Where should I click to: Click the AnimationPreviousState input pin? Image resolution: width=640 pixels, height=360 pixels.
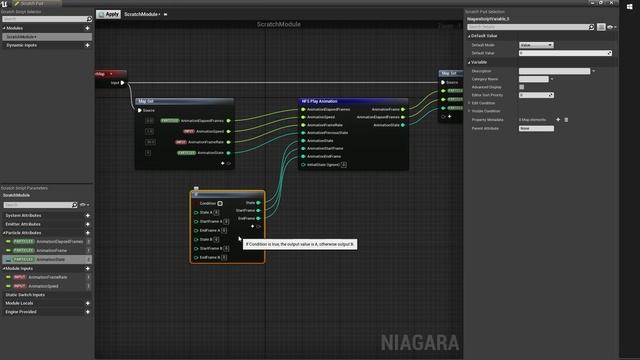point(303,133)
